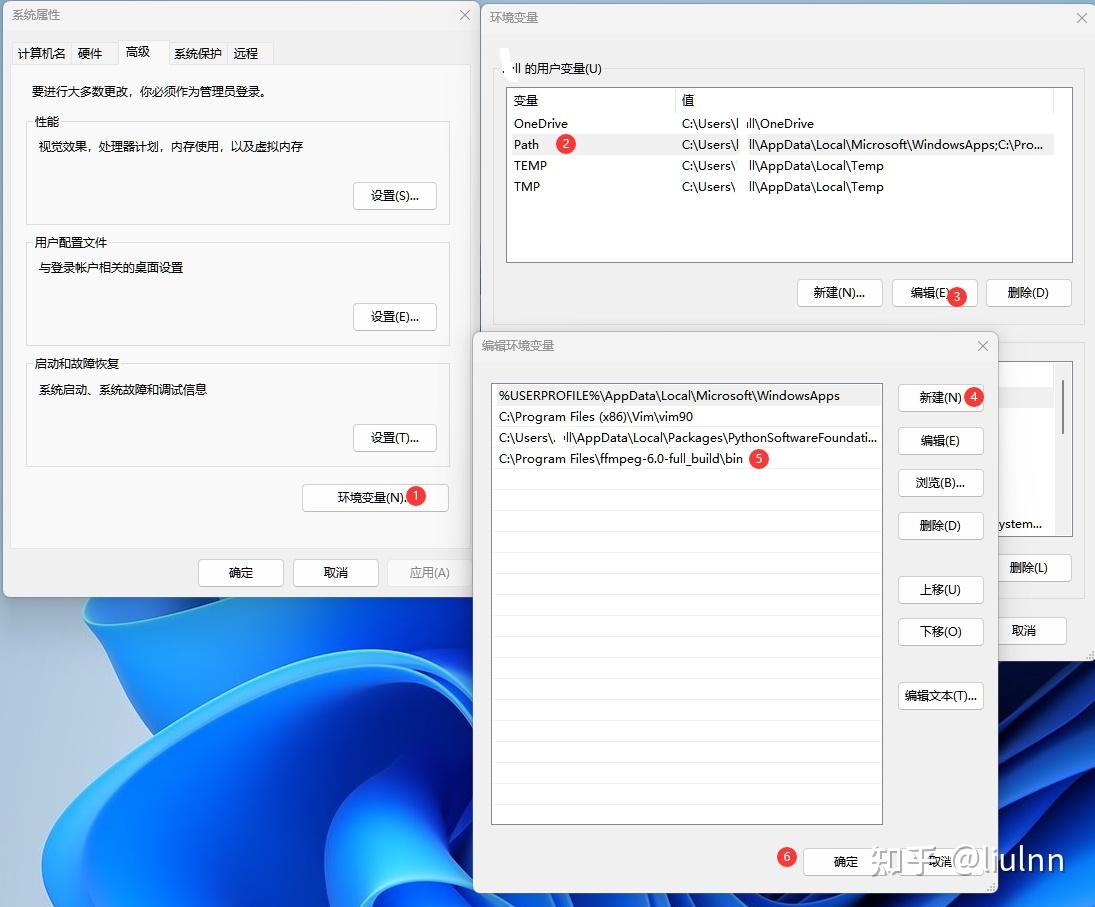Move selected path up with 上移(U)

940,590
